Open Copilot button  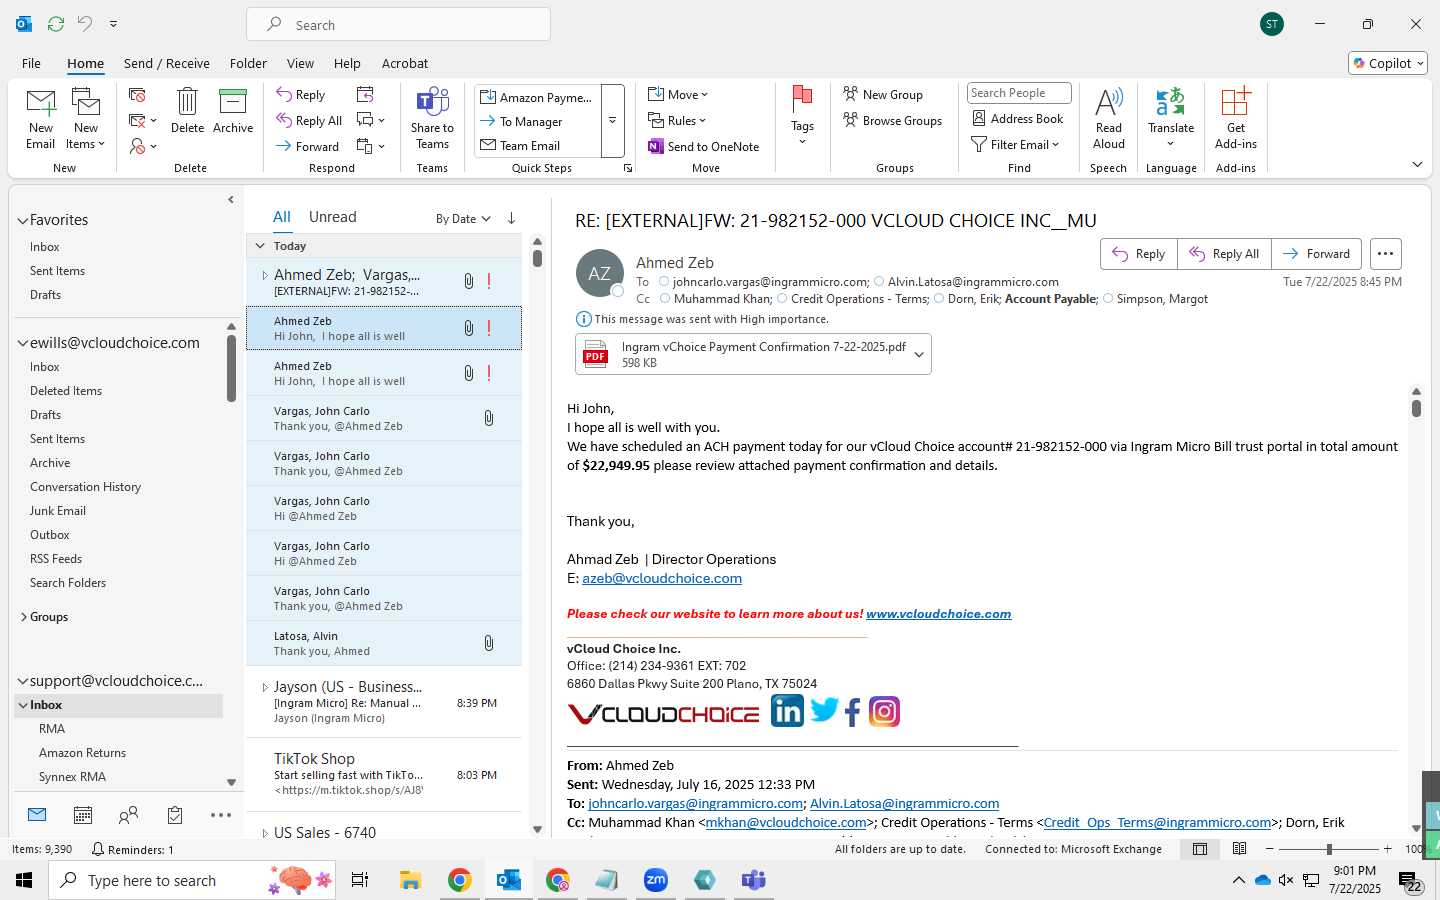pos(1388,63)
